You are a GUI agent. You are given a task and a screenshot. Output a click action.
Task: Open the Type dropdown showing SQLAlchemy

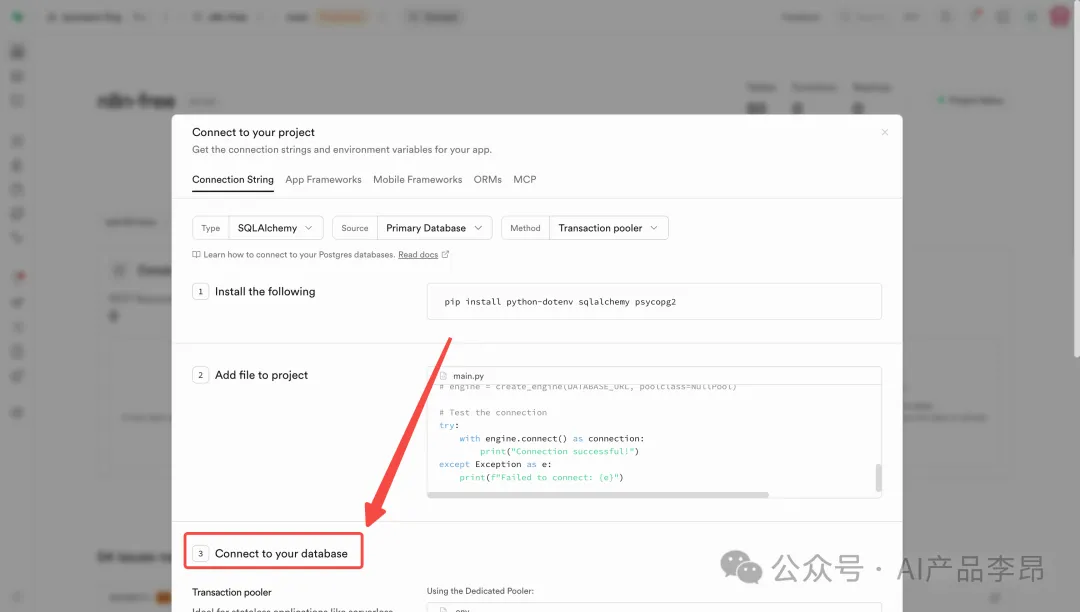pyautogui.click(x=275, y=228)
